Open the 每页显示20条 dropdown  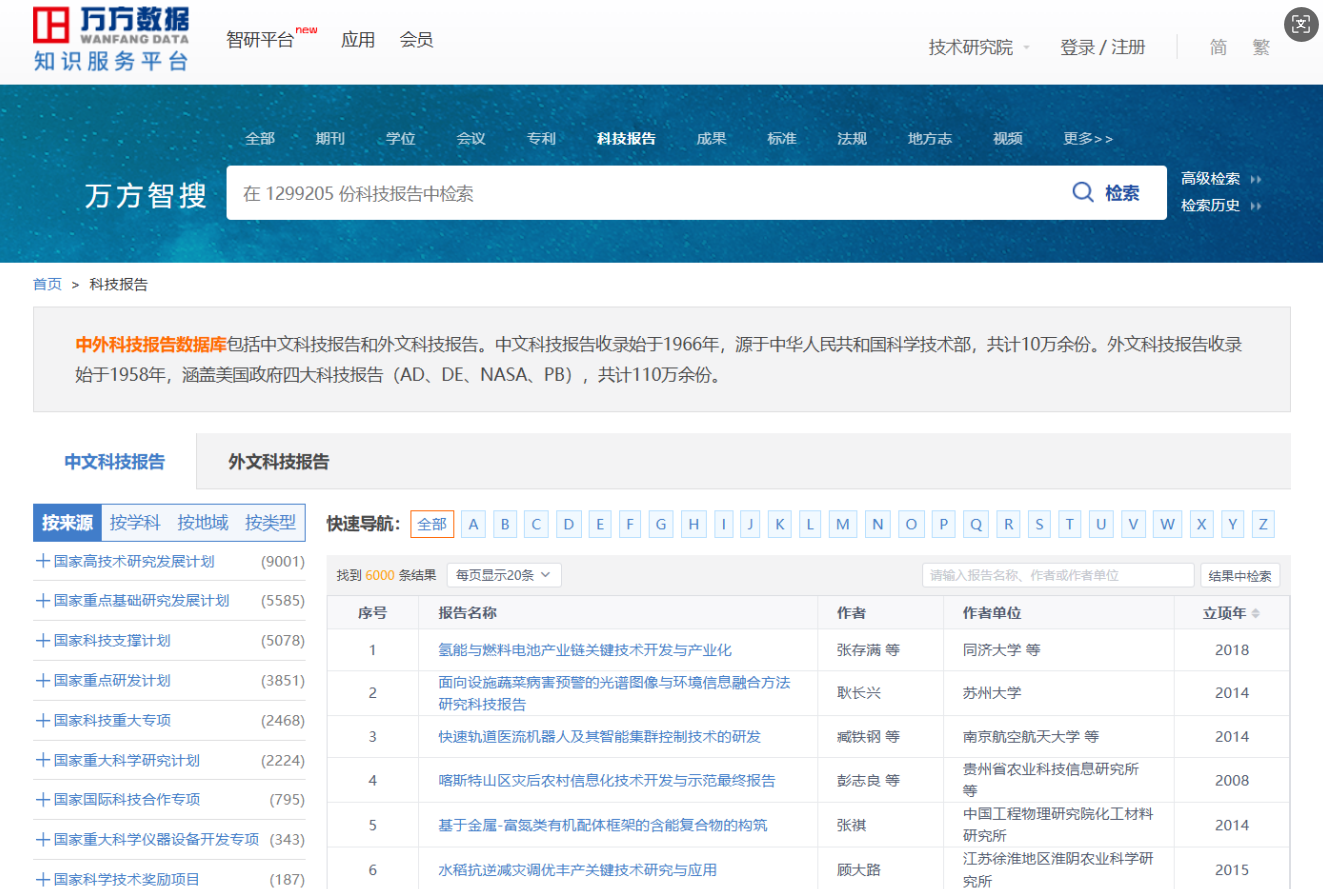(504, 575)
